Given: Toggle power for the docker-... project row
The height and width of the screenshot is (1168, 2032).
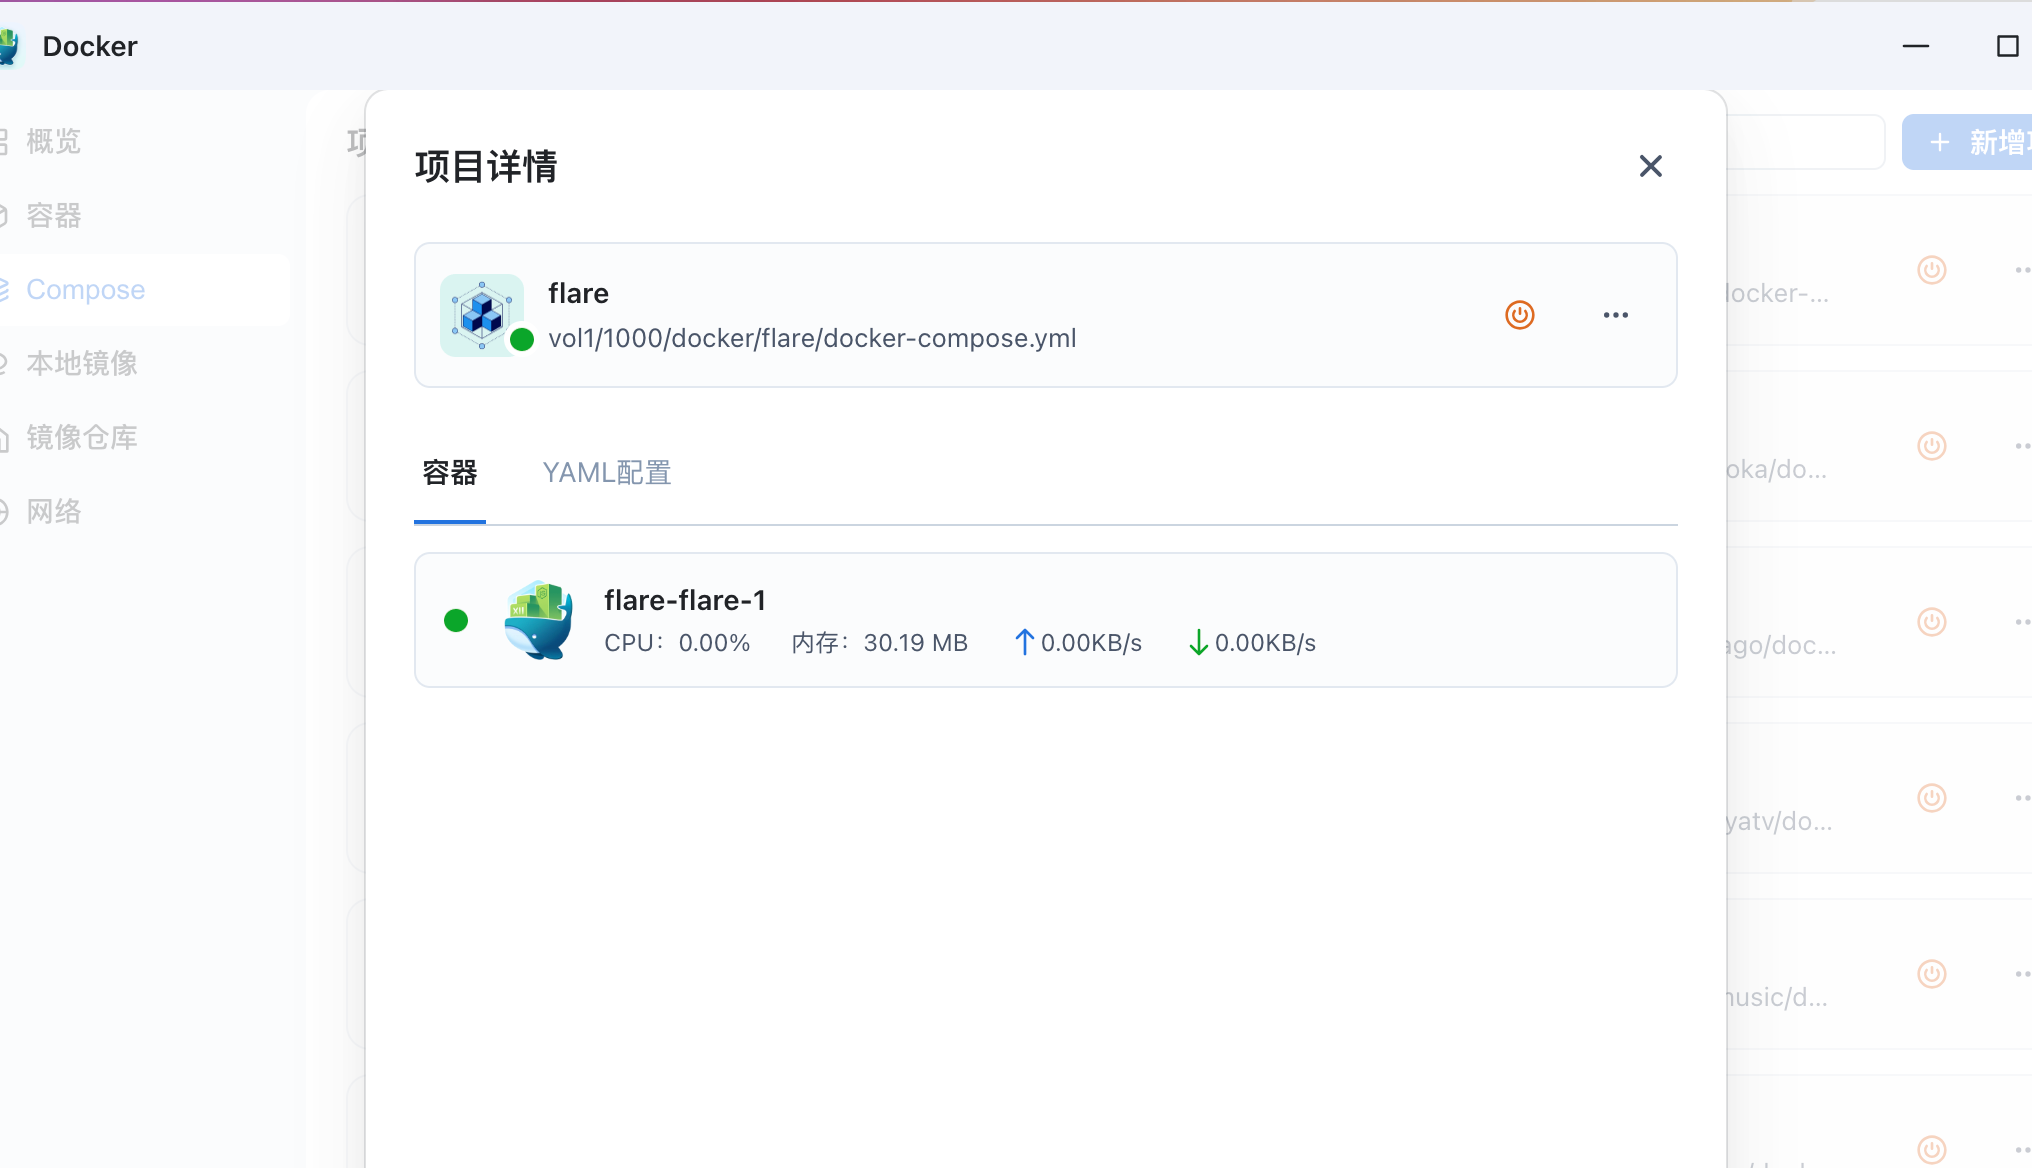Looking at the screenshot, I should pyautogui.click(x=1931, y=270).
